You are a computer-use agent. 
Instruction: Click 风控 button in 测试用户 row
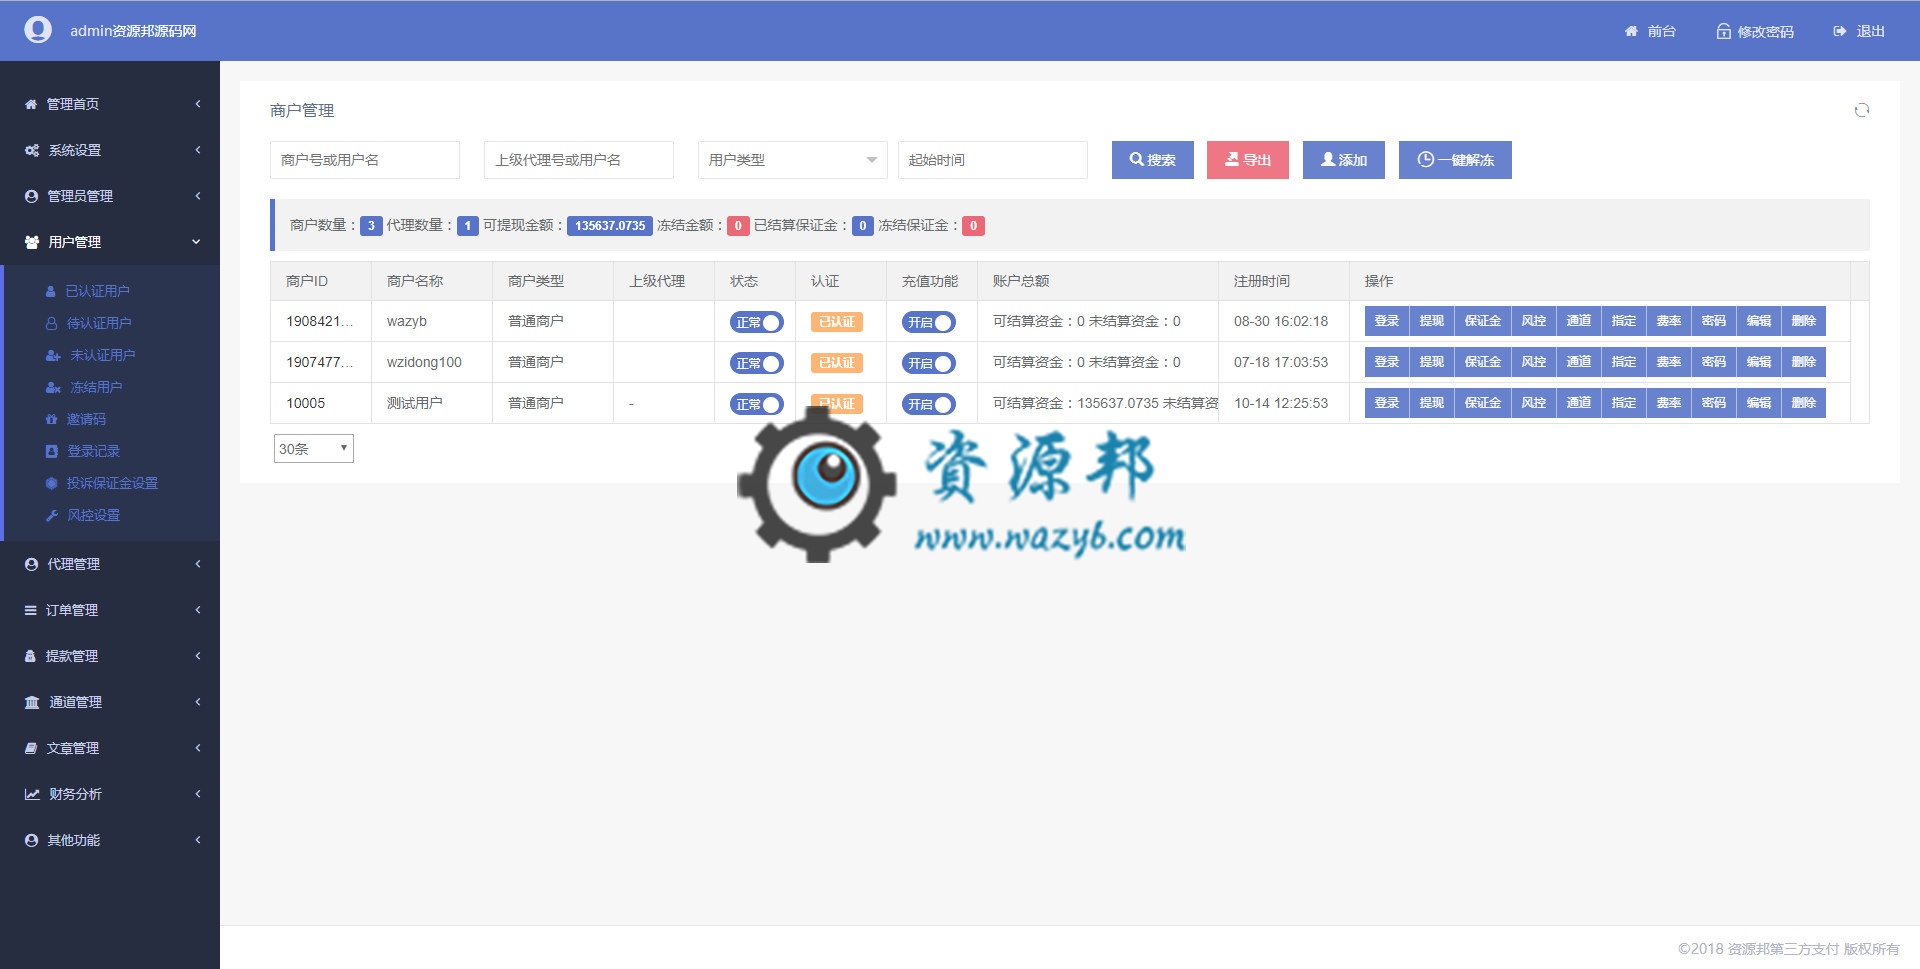point(1534,403)
